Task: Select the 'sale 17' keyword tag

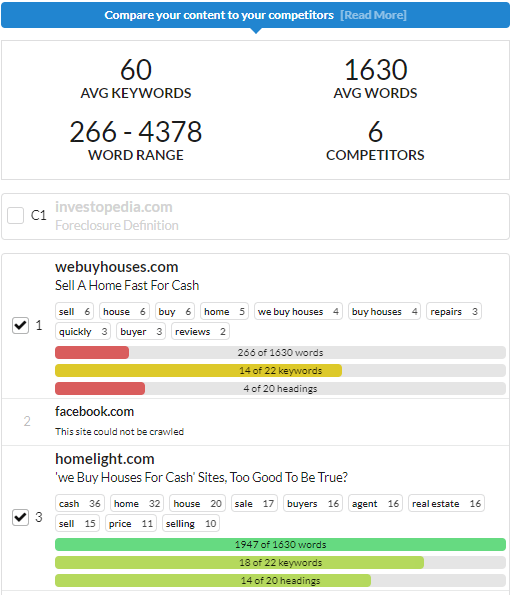Action: 254,504
